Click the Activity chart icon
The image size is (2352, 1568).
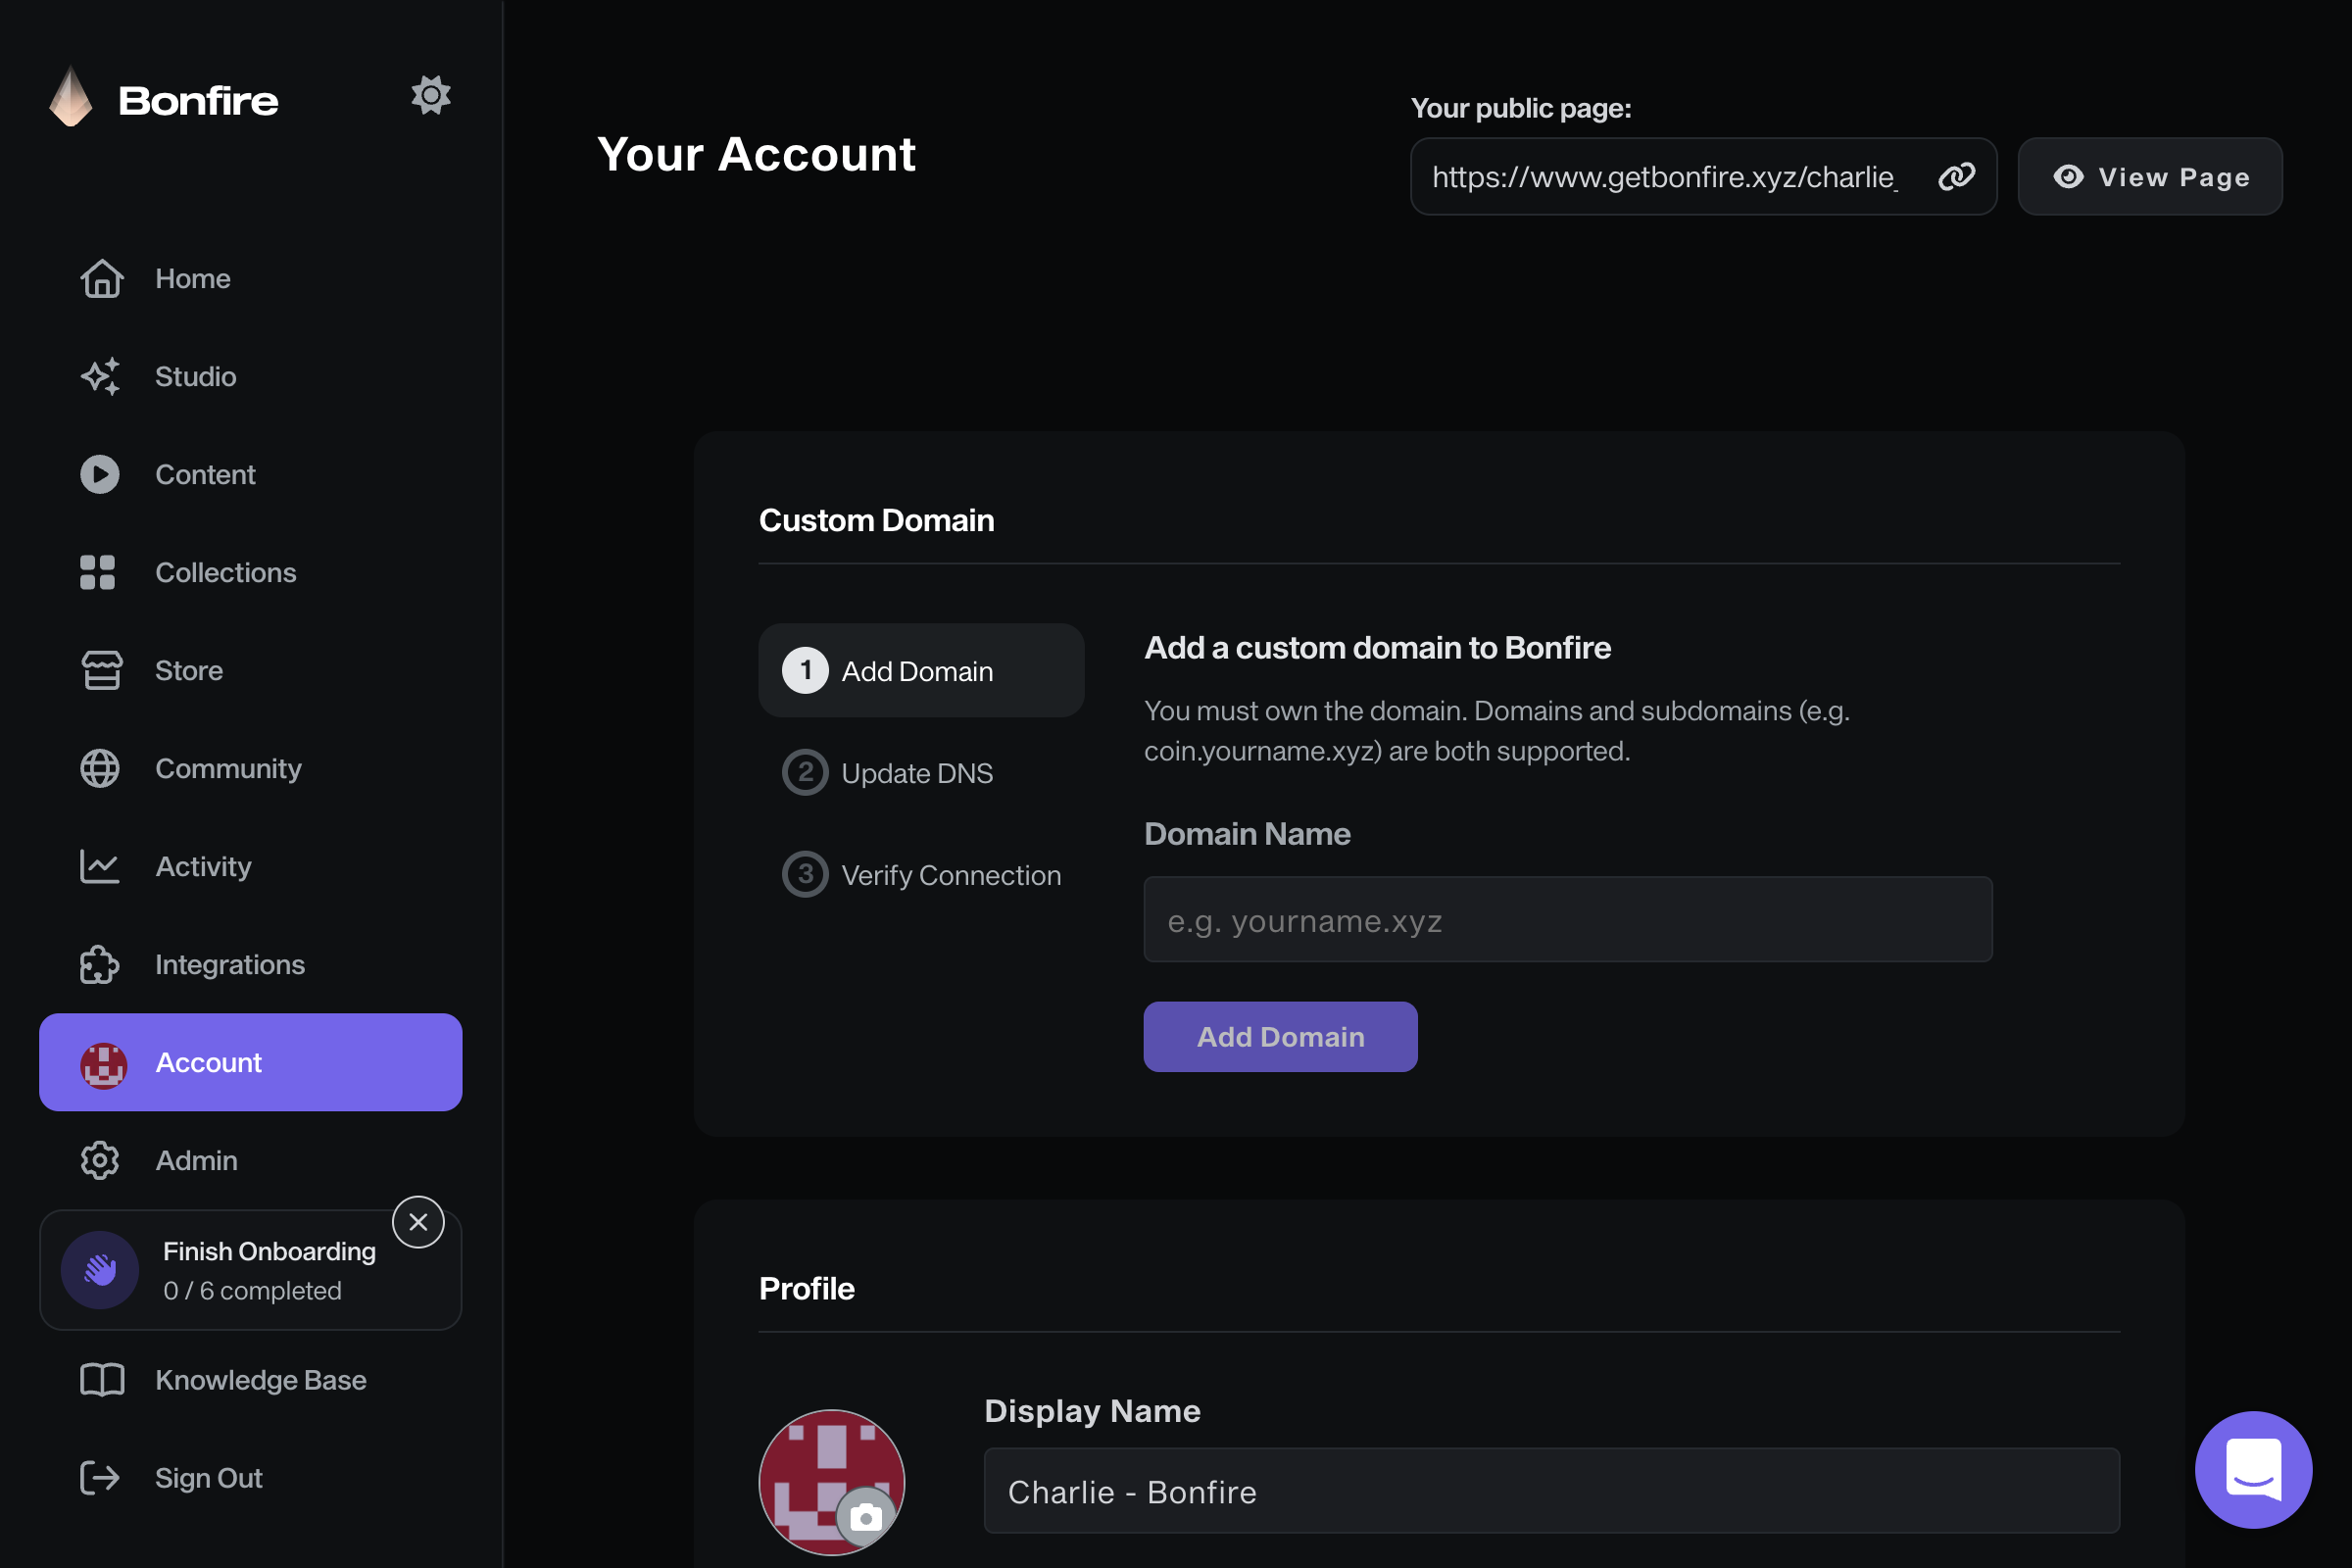(x=100, y=866)
